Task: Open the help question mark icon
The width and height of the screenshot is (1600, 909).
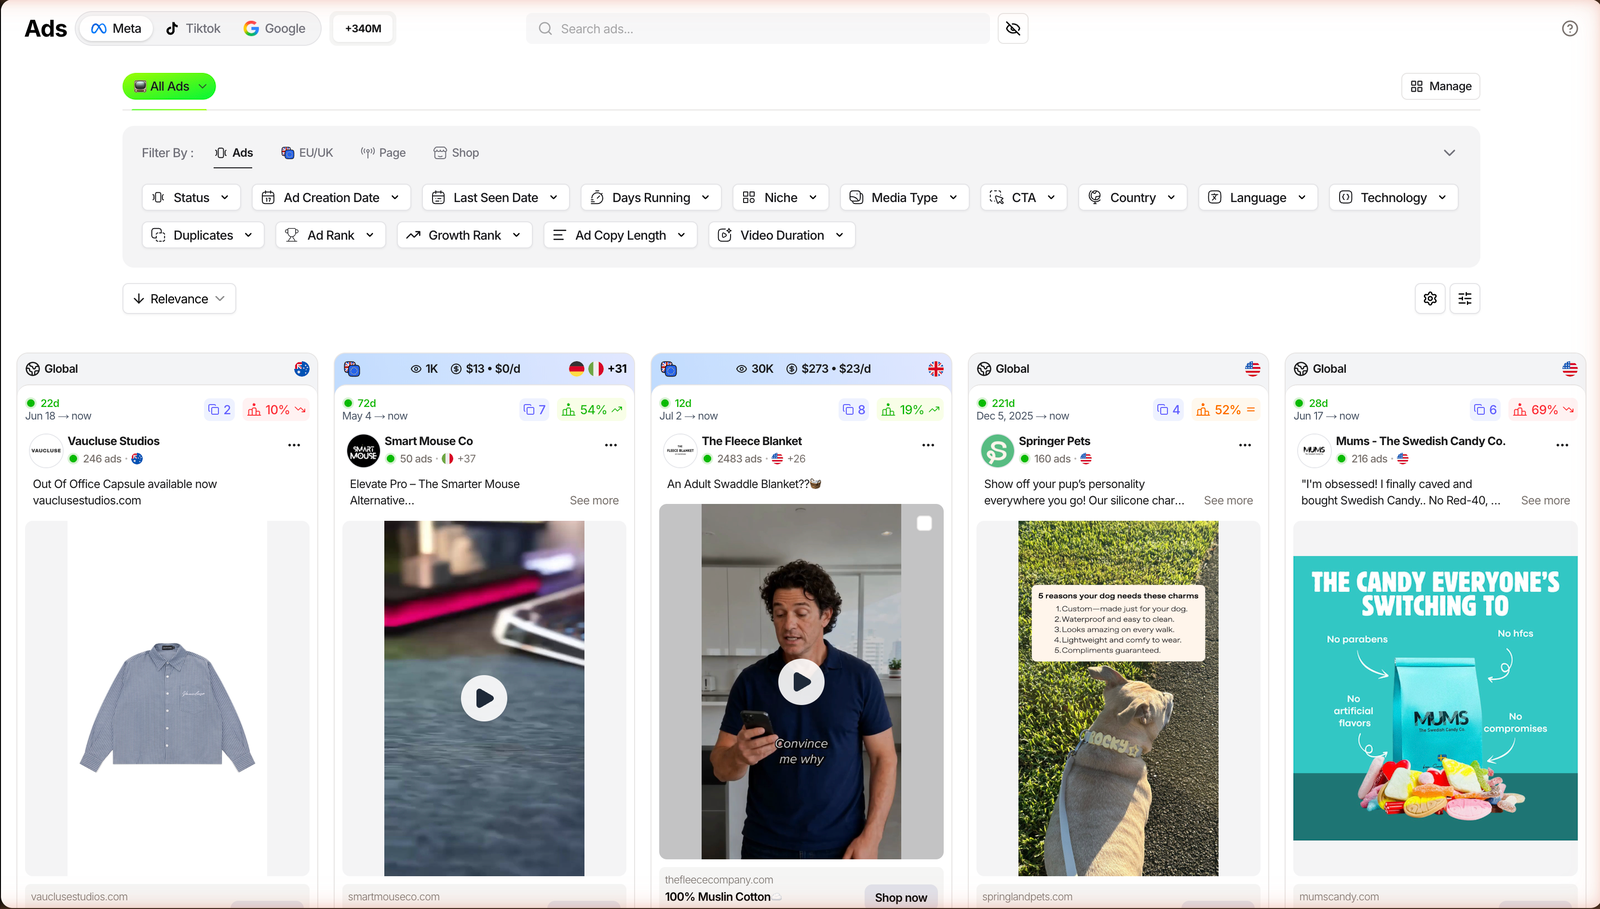Action: 1570,29
